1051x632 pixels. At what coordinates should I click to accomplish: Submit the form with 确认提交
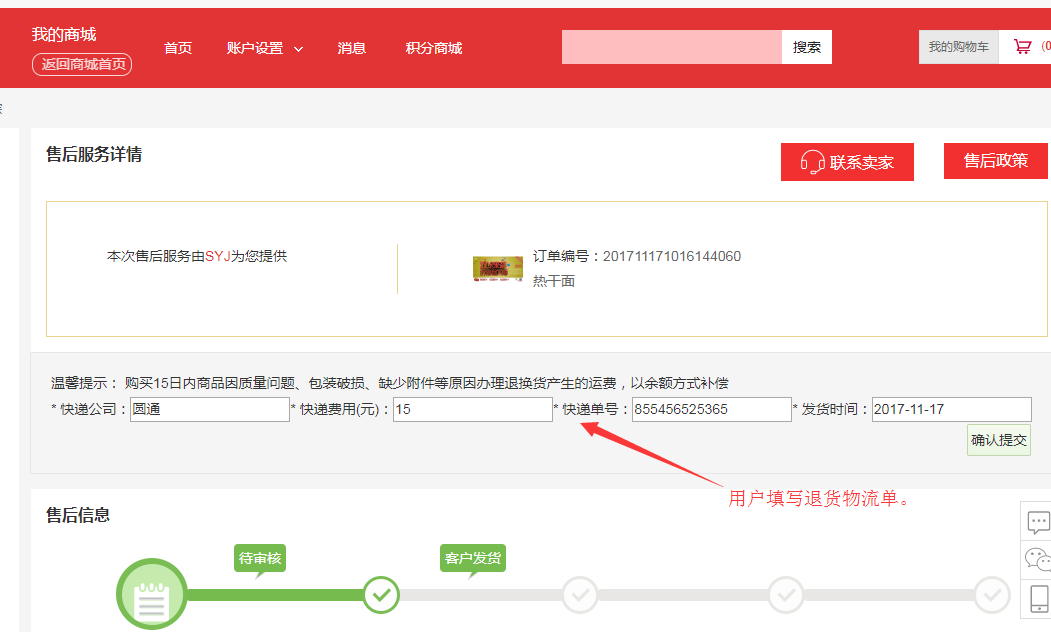998,440
